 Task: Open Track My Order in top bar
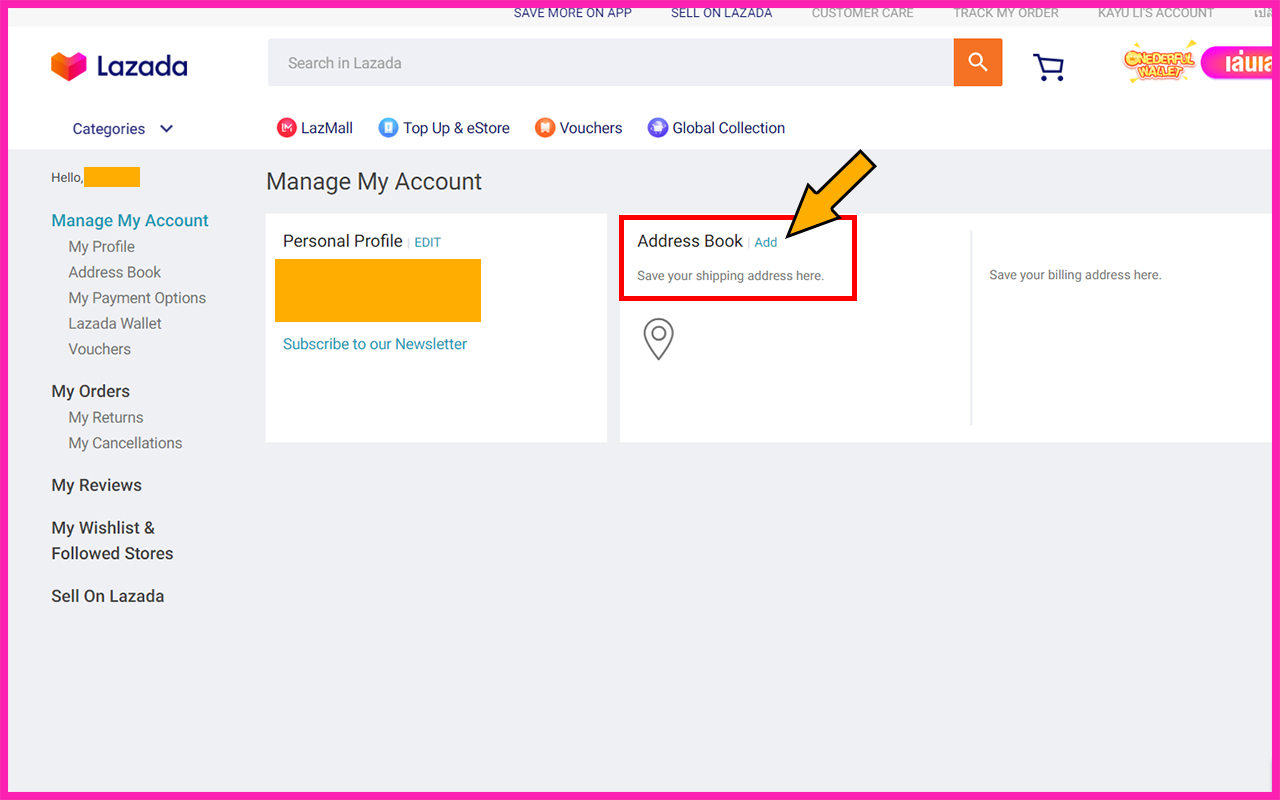1005,13
